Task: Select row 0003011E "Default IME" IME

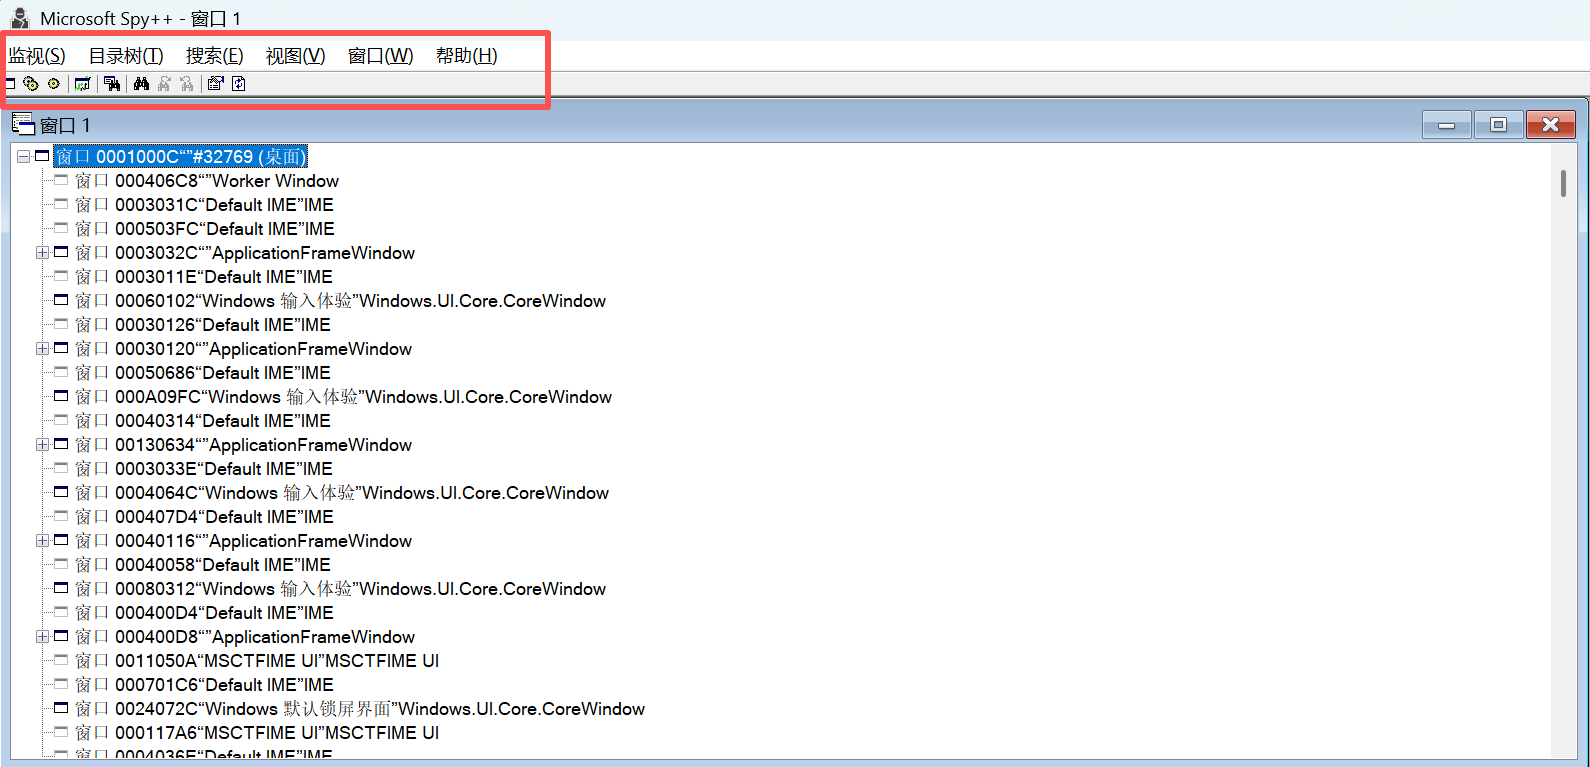Action: point(203,277)
